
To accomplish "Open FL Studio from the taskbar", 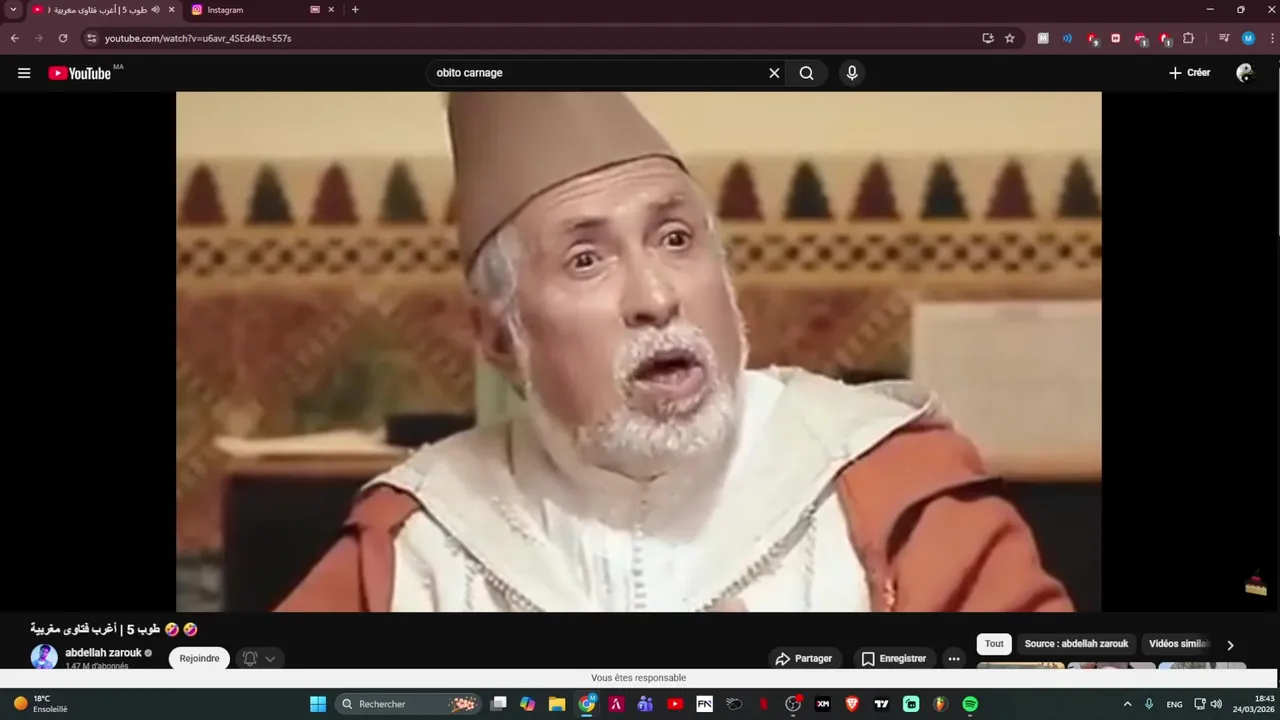I will tap(941, 704).
